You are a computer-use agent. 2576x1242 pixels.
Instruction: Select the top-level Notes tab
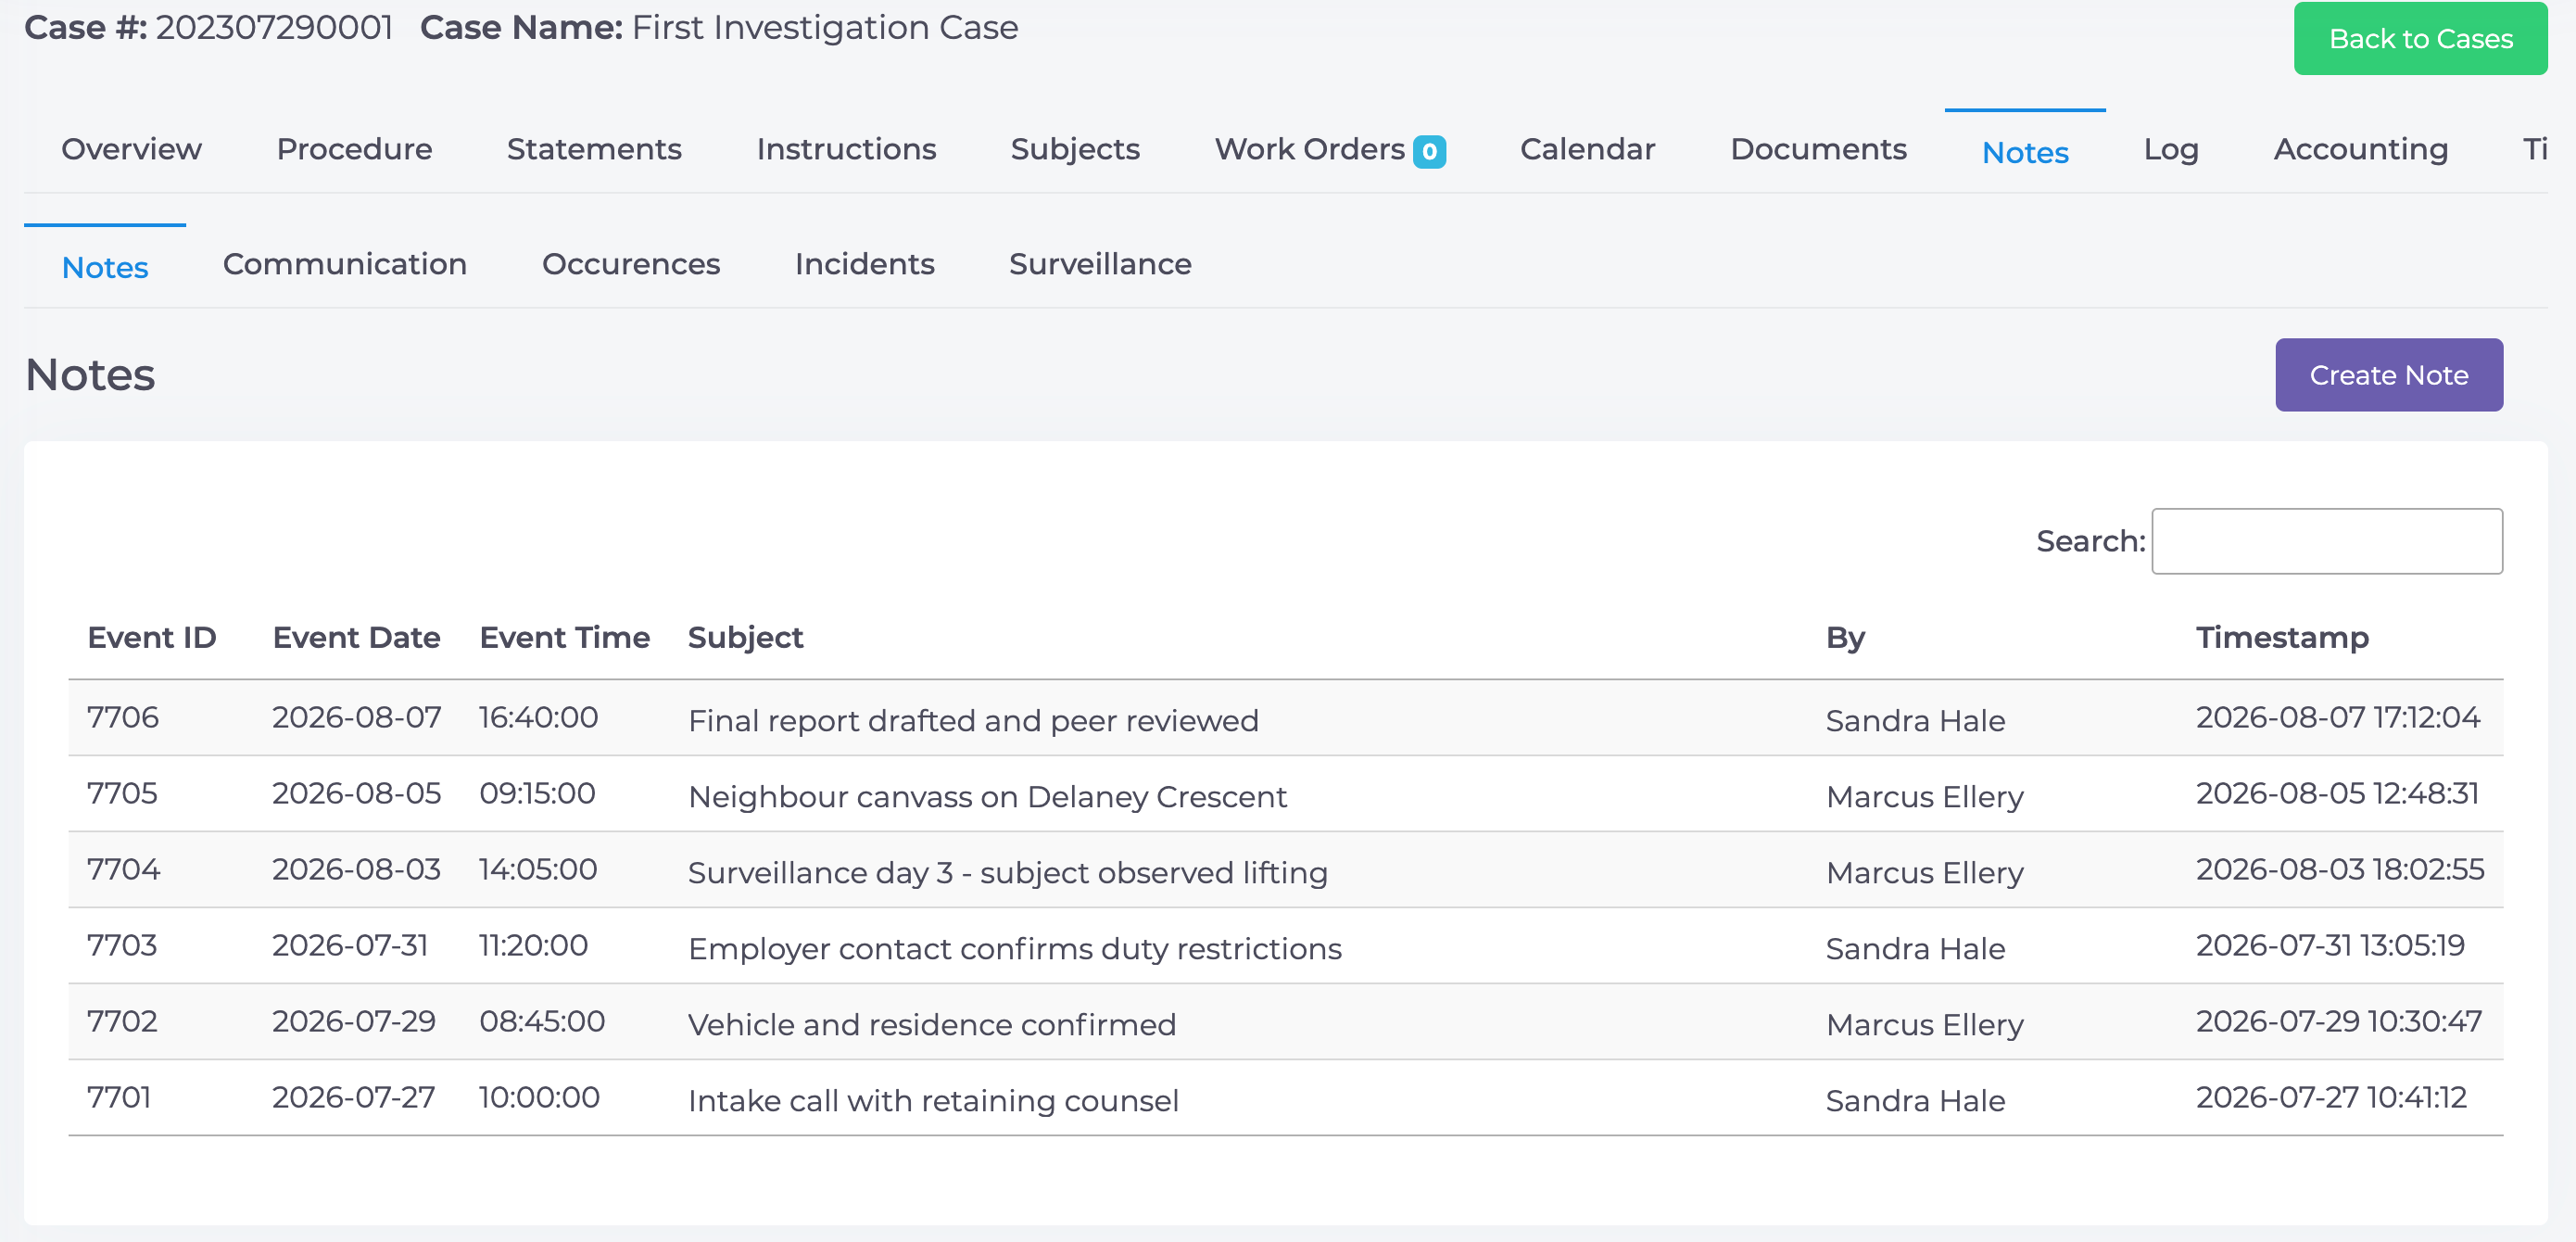(2025, 153)
